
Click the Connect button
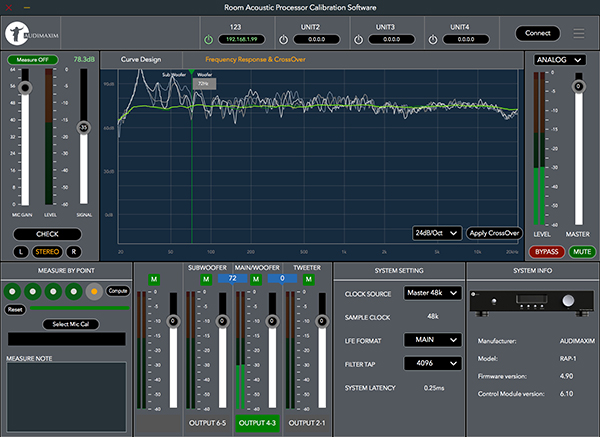pyautogui.click(x=538, y=33)
